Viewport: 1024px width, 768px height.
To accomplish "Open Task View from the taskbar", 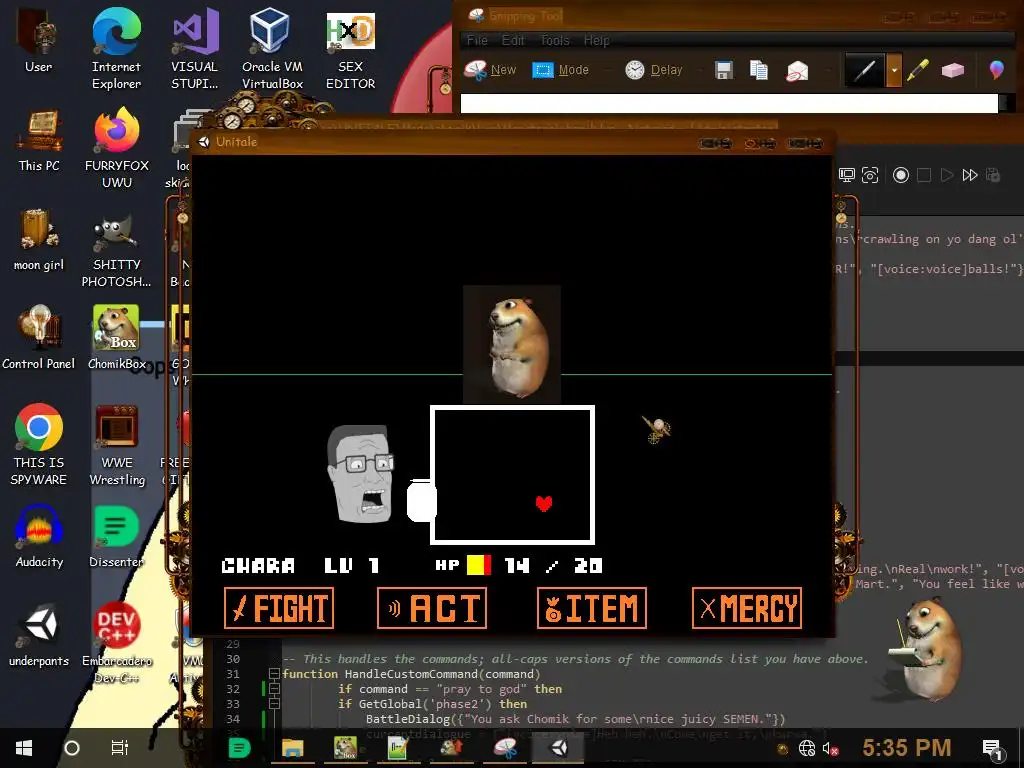I will coord(120,748).
